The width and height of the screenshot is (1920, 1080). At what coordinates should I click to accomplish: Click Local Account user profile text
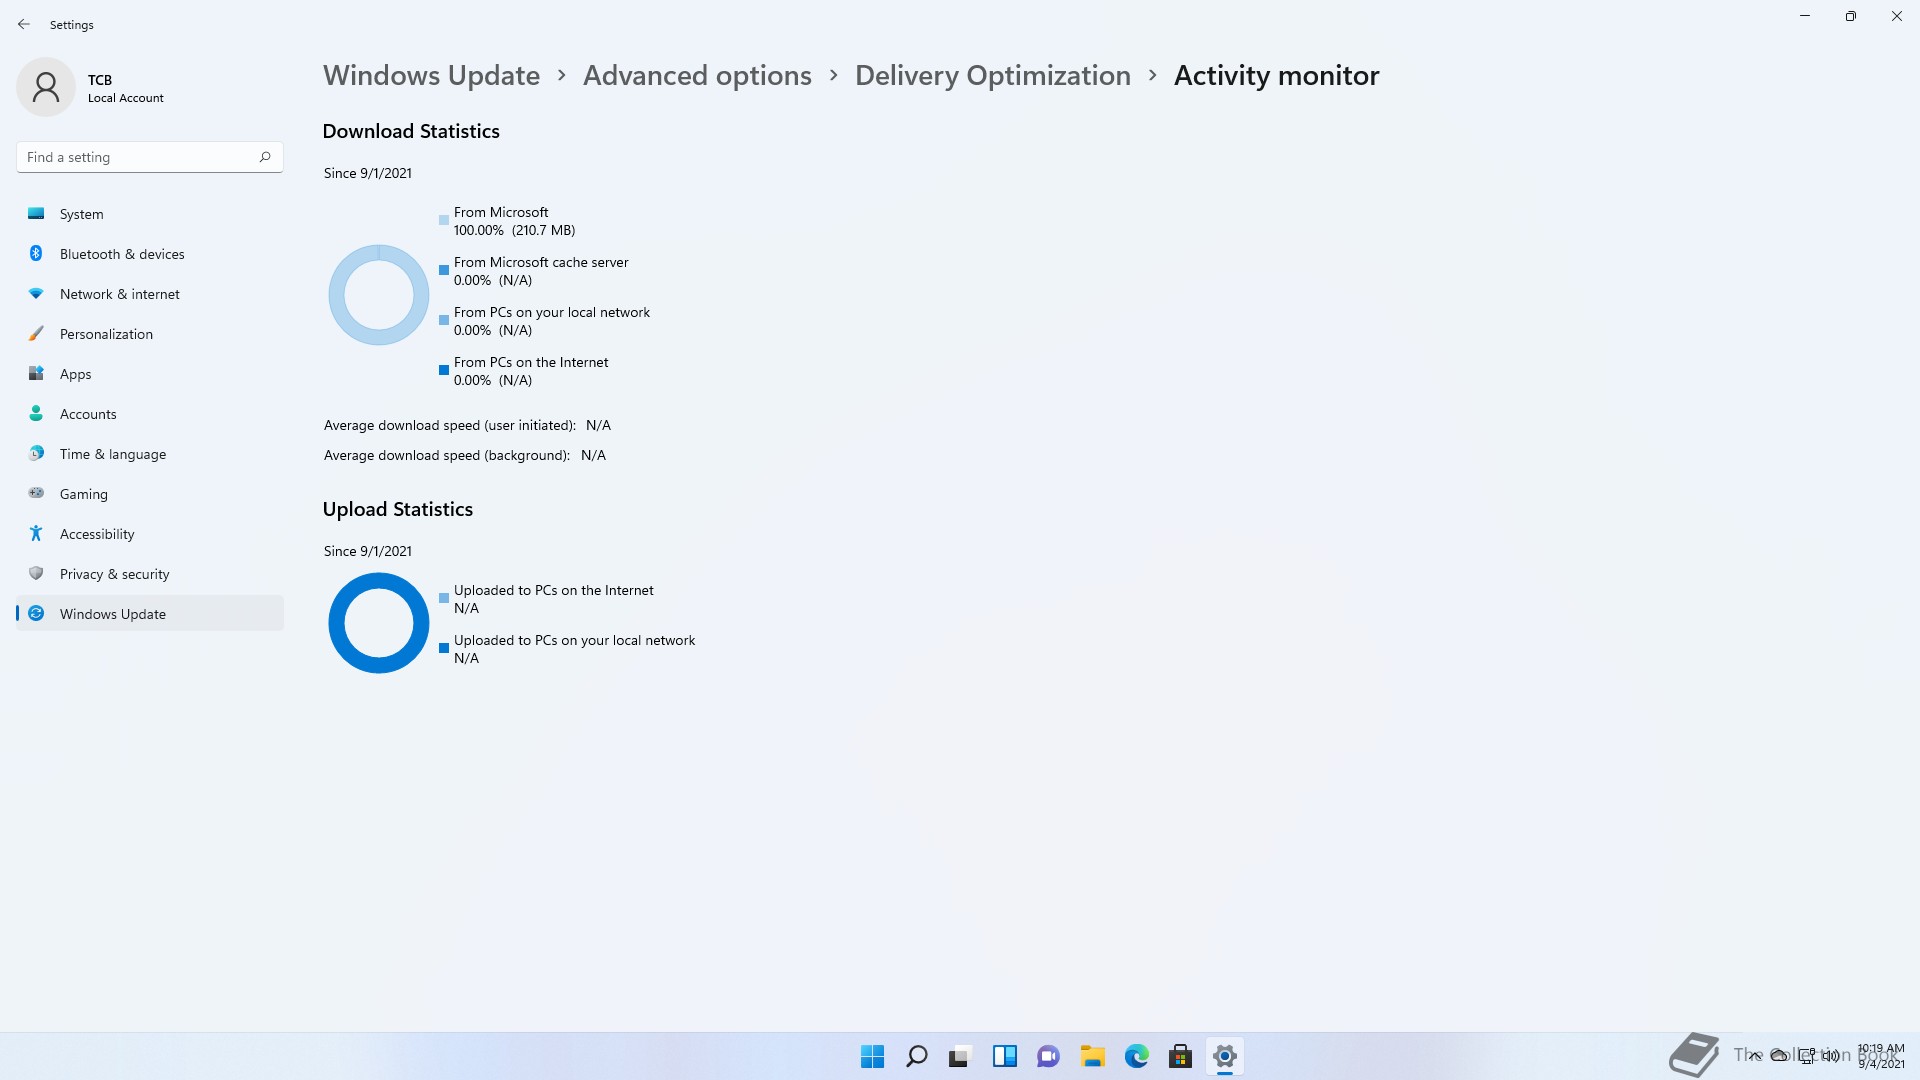coord(126,98)
